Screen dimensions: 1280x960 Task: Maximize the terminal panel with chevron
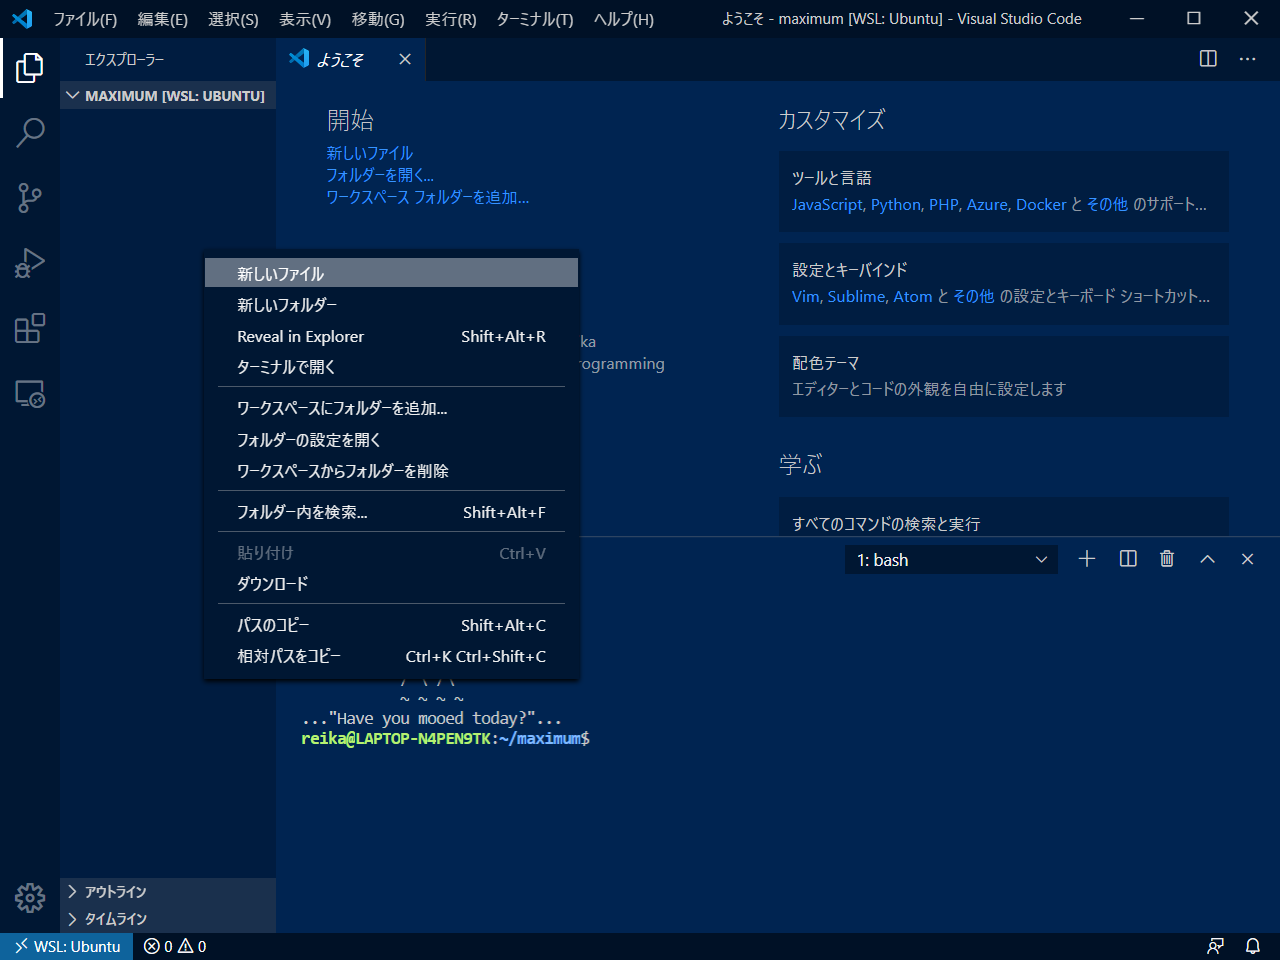coord(1207,559)
